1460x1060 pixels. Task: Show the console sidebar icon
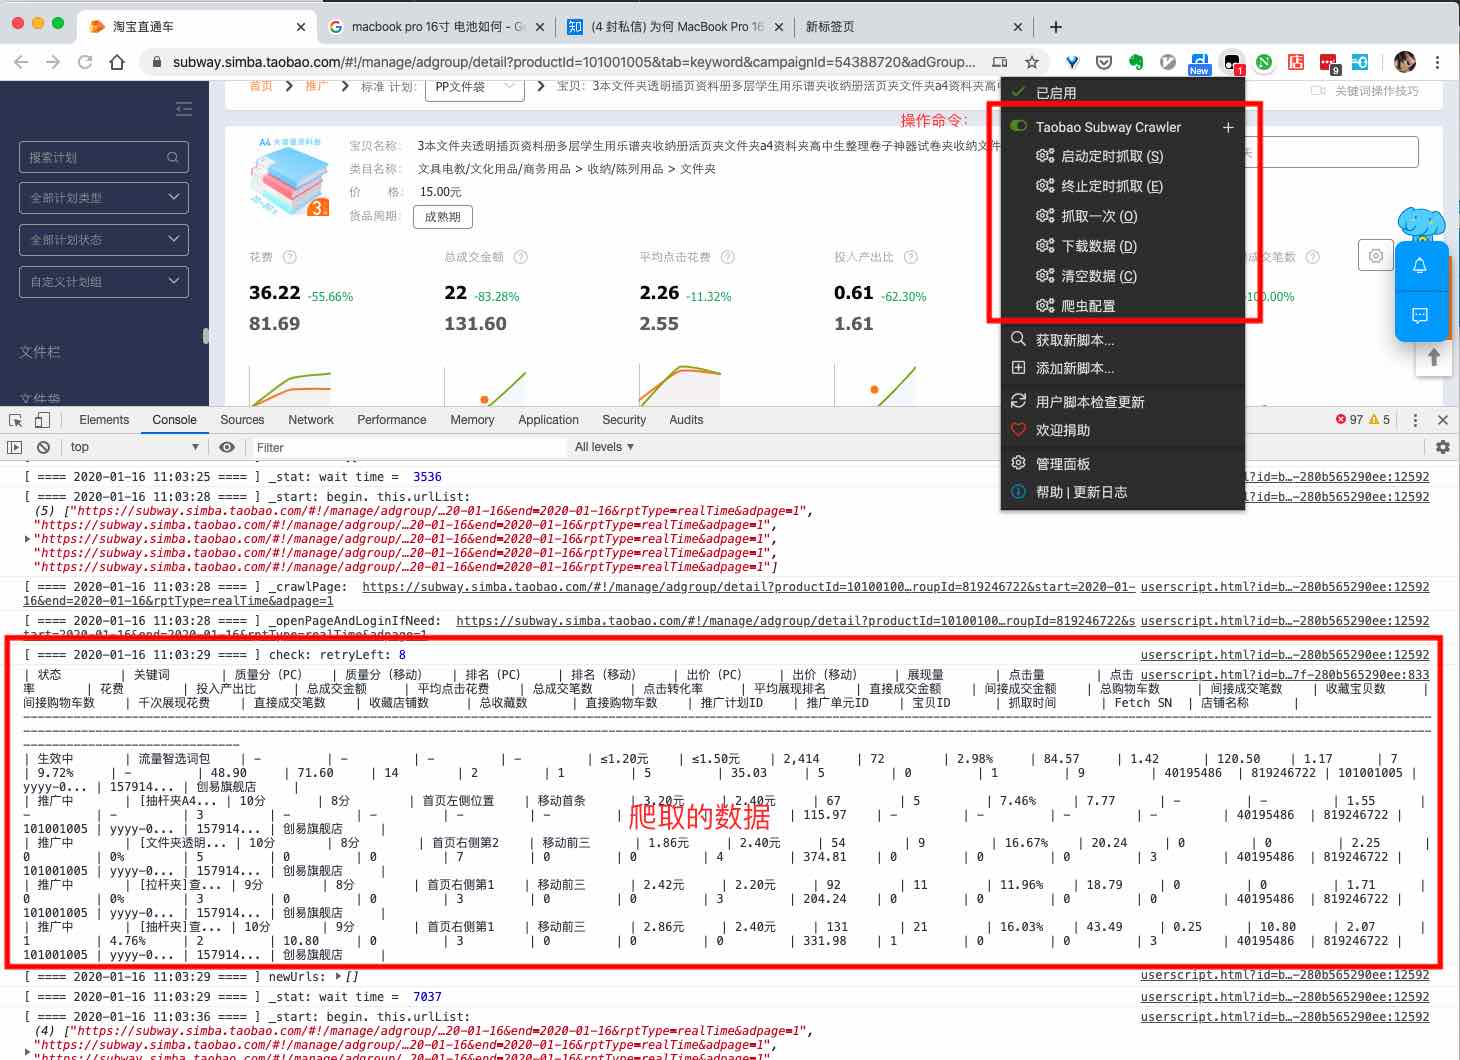15,447
